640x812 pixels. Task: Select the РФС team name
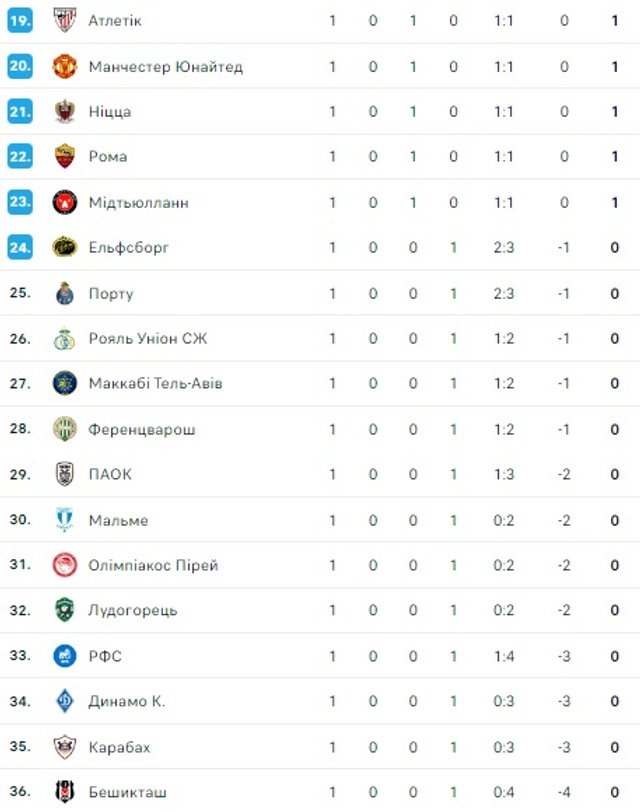pyautogui.click(x=105, y=656)
